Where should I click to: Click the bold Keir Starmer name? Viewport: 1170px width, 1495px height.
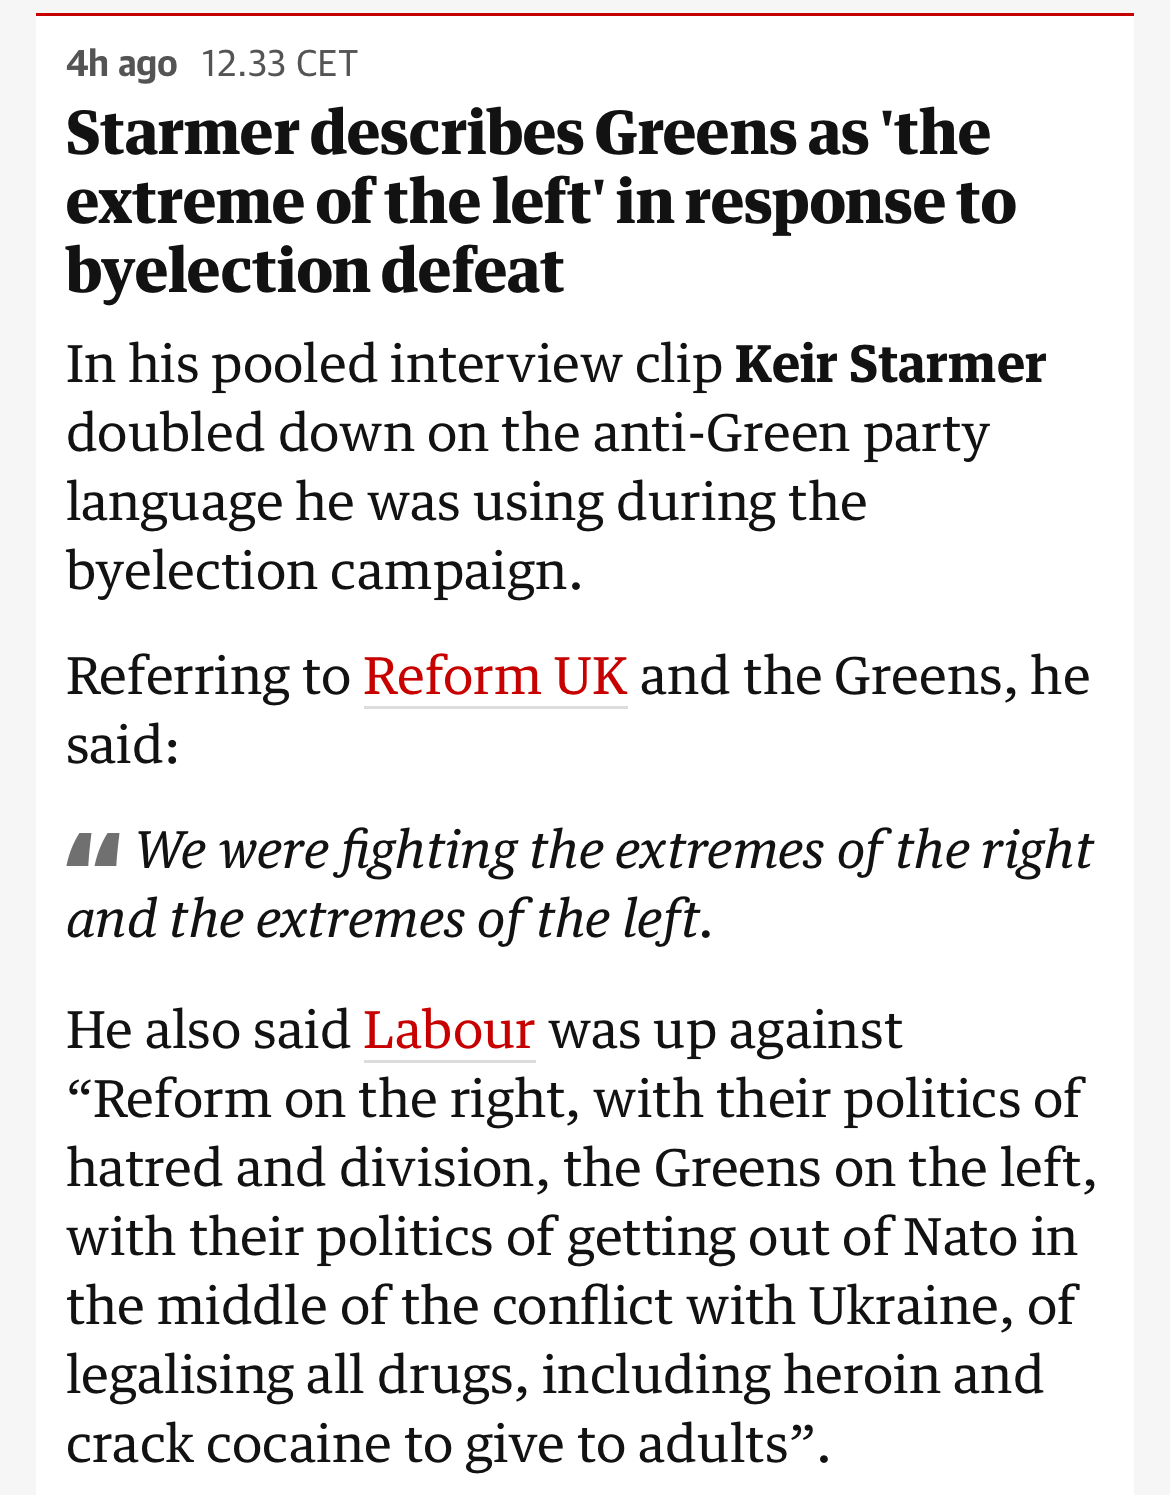(x=890, y=364)
